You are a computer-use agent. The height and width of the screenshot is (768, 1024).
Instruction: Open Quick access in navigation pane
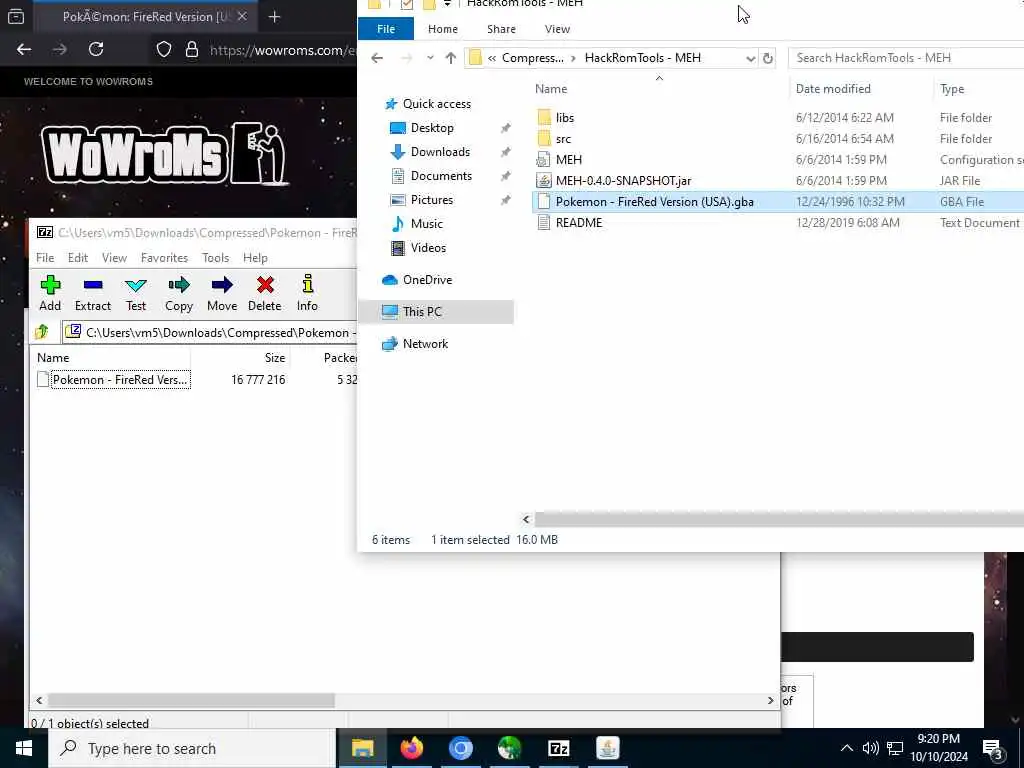(x=436, y=104)
